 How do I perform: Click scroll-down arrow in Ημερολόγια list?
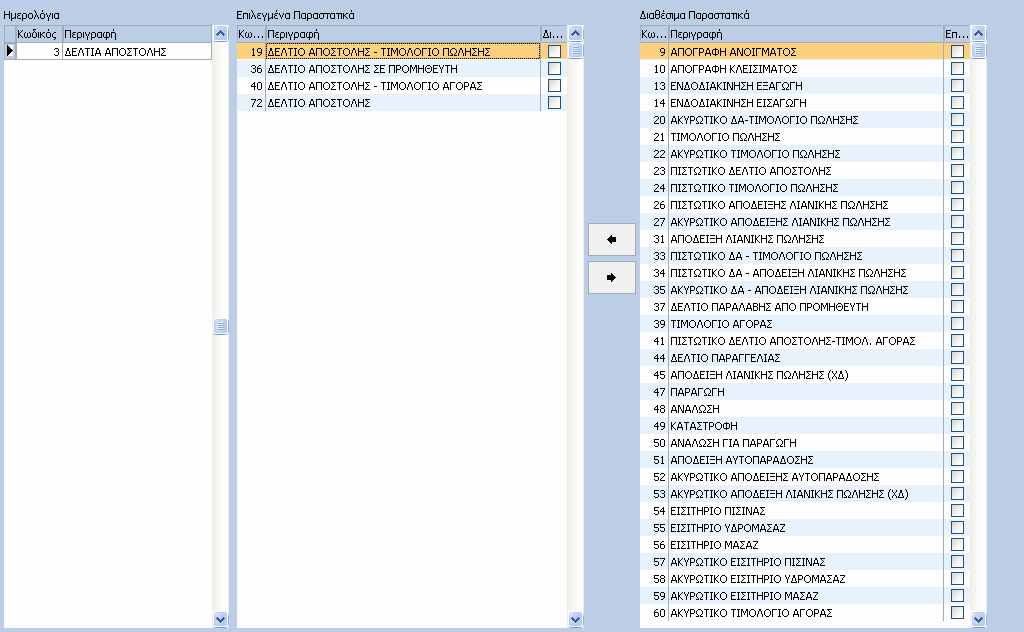pyautogui.click(x=220, y=619)
